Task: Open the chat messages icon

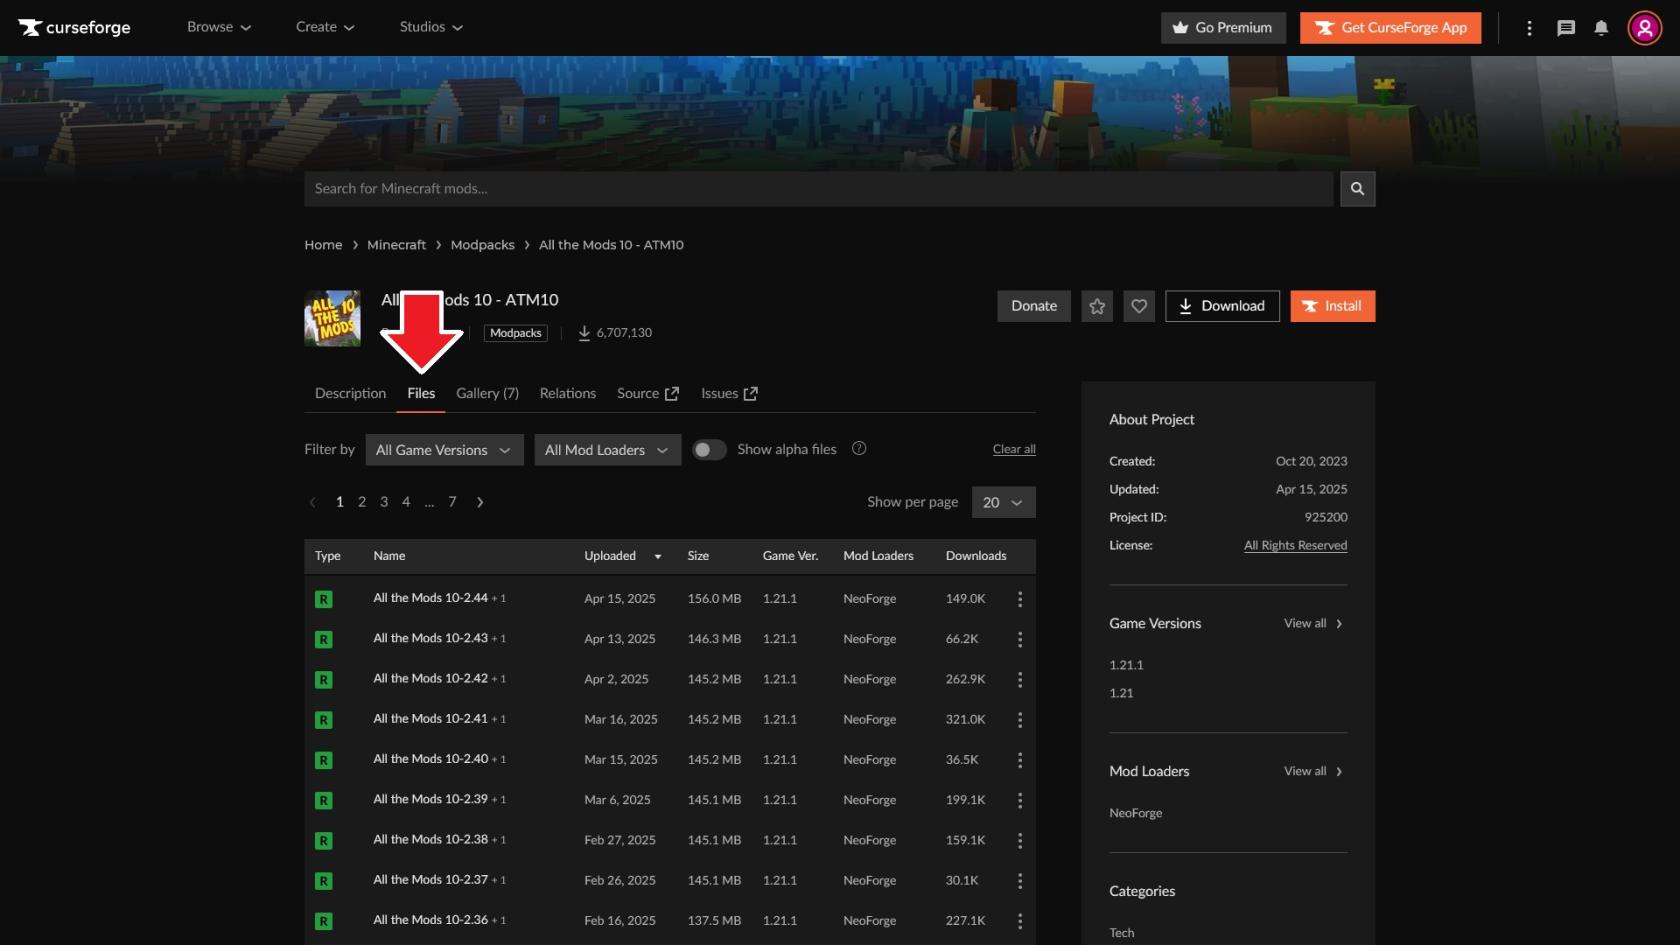Action: (1566, 28)
